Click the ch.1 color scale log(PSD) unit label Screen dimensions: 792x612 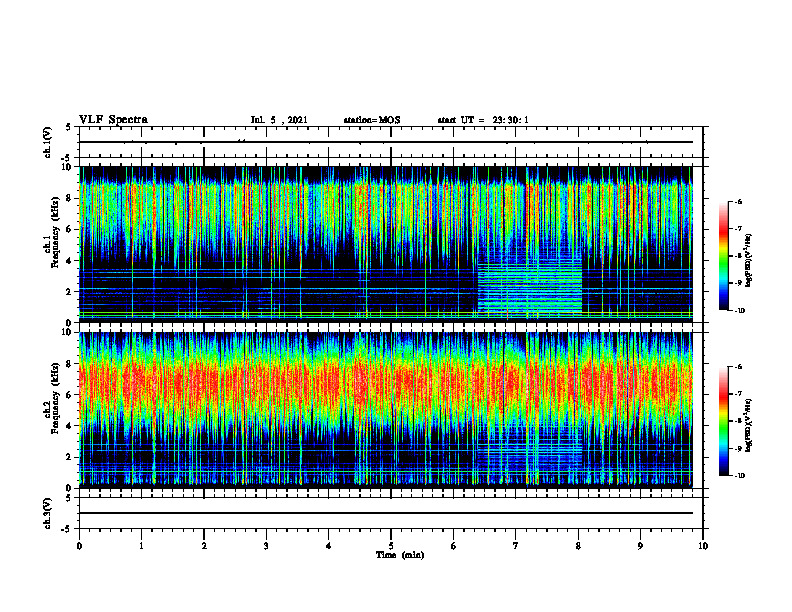(749, 260)
